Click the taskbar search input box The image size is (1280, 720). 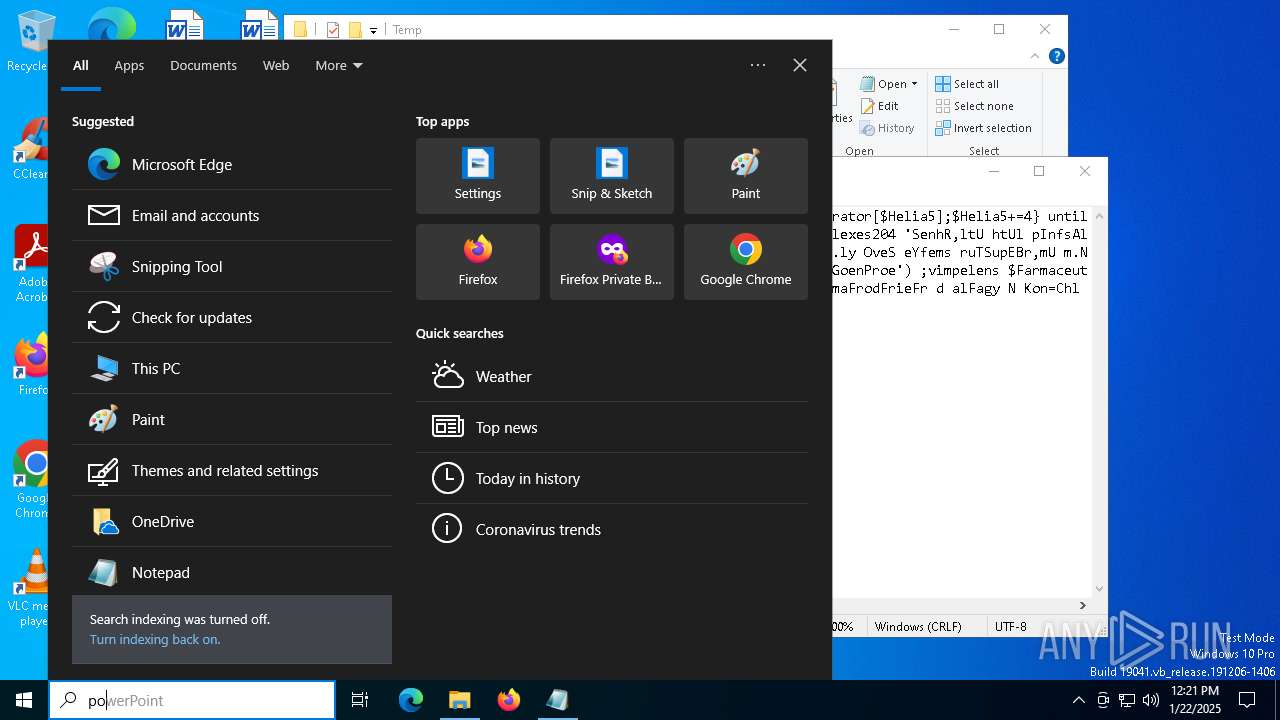[192, 700]
